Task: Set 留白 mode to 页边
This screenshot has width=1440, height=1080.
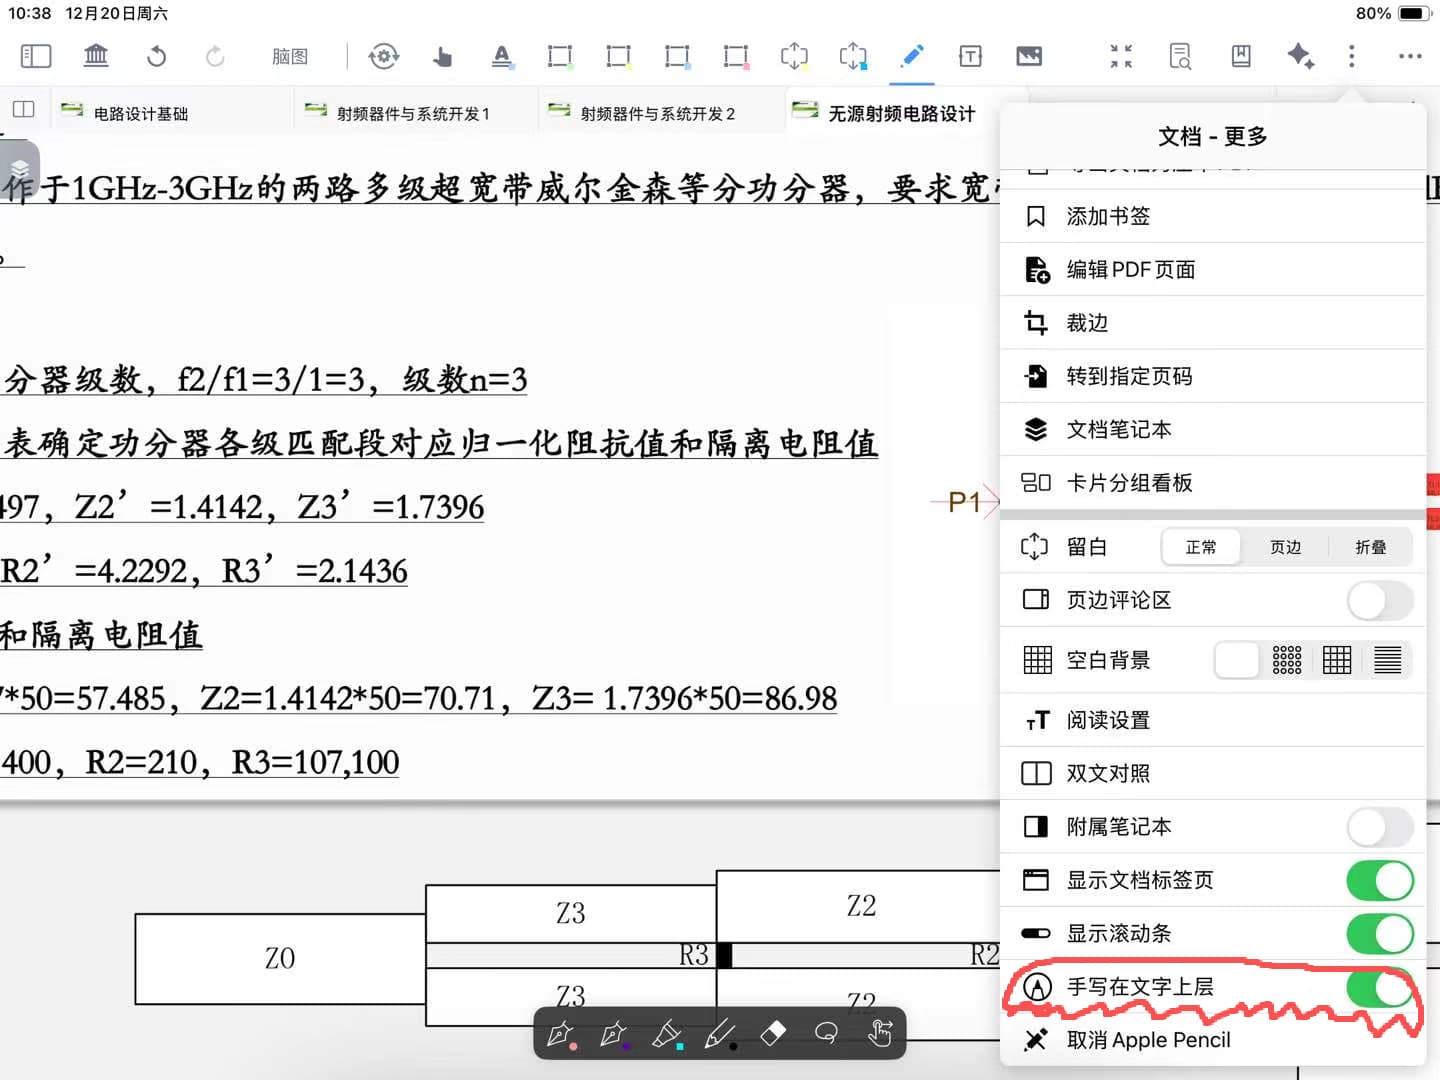Action: pyautogui.click(x=1285, y=547)
